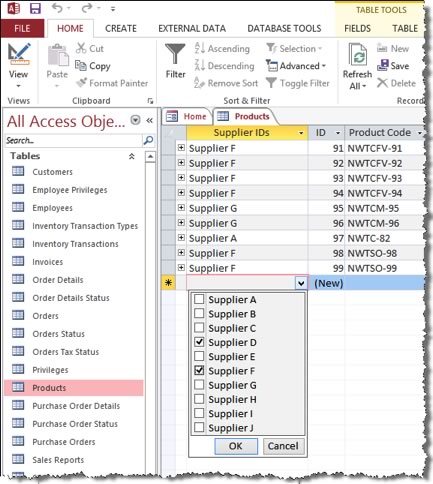This screenshot has height=484, width=433.
Task: Collapse the navigation pane with double chevron
Action: 149,120
